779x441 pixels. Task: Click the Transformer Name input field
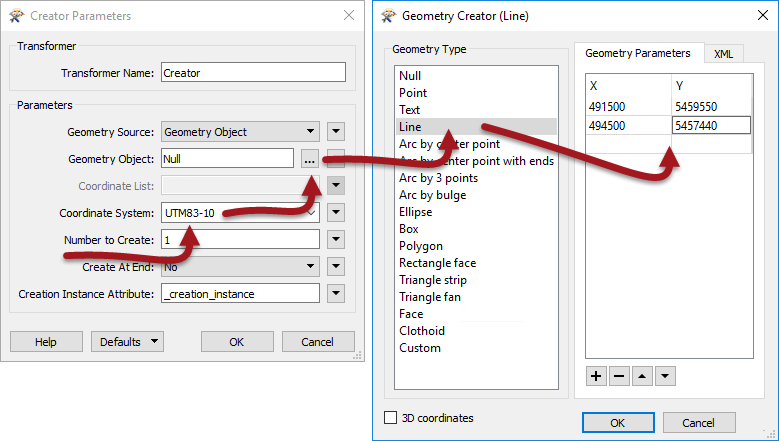[253, 73]
